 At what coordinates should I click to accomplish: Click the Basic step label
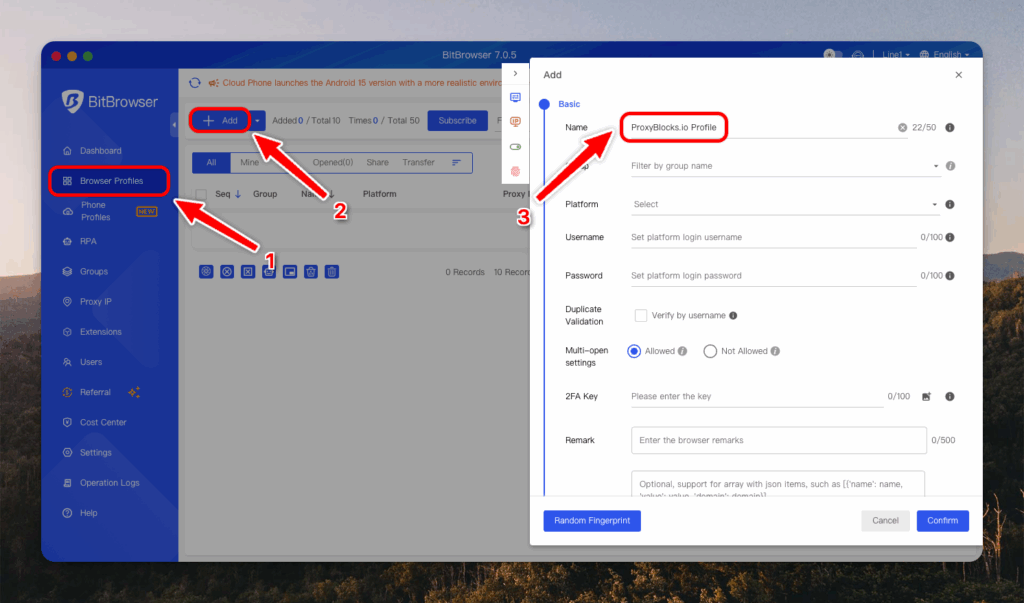point(569,105)
